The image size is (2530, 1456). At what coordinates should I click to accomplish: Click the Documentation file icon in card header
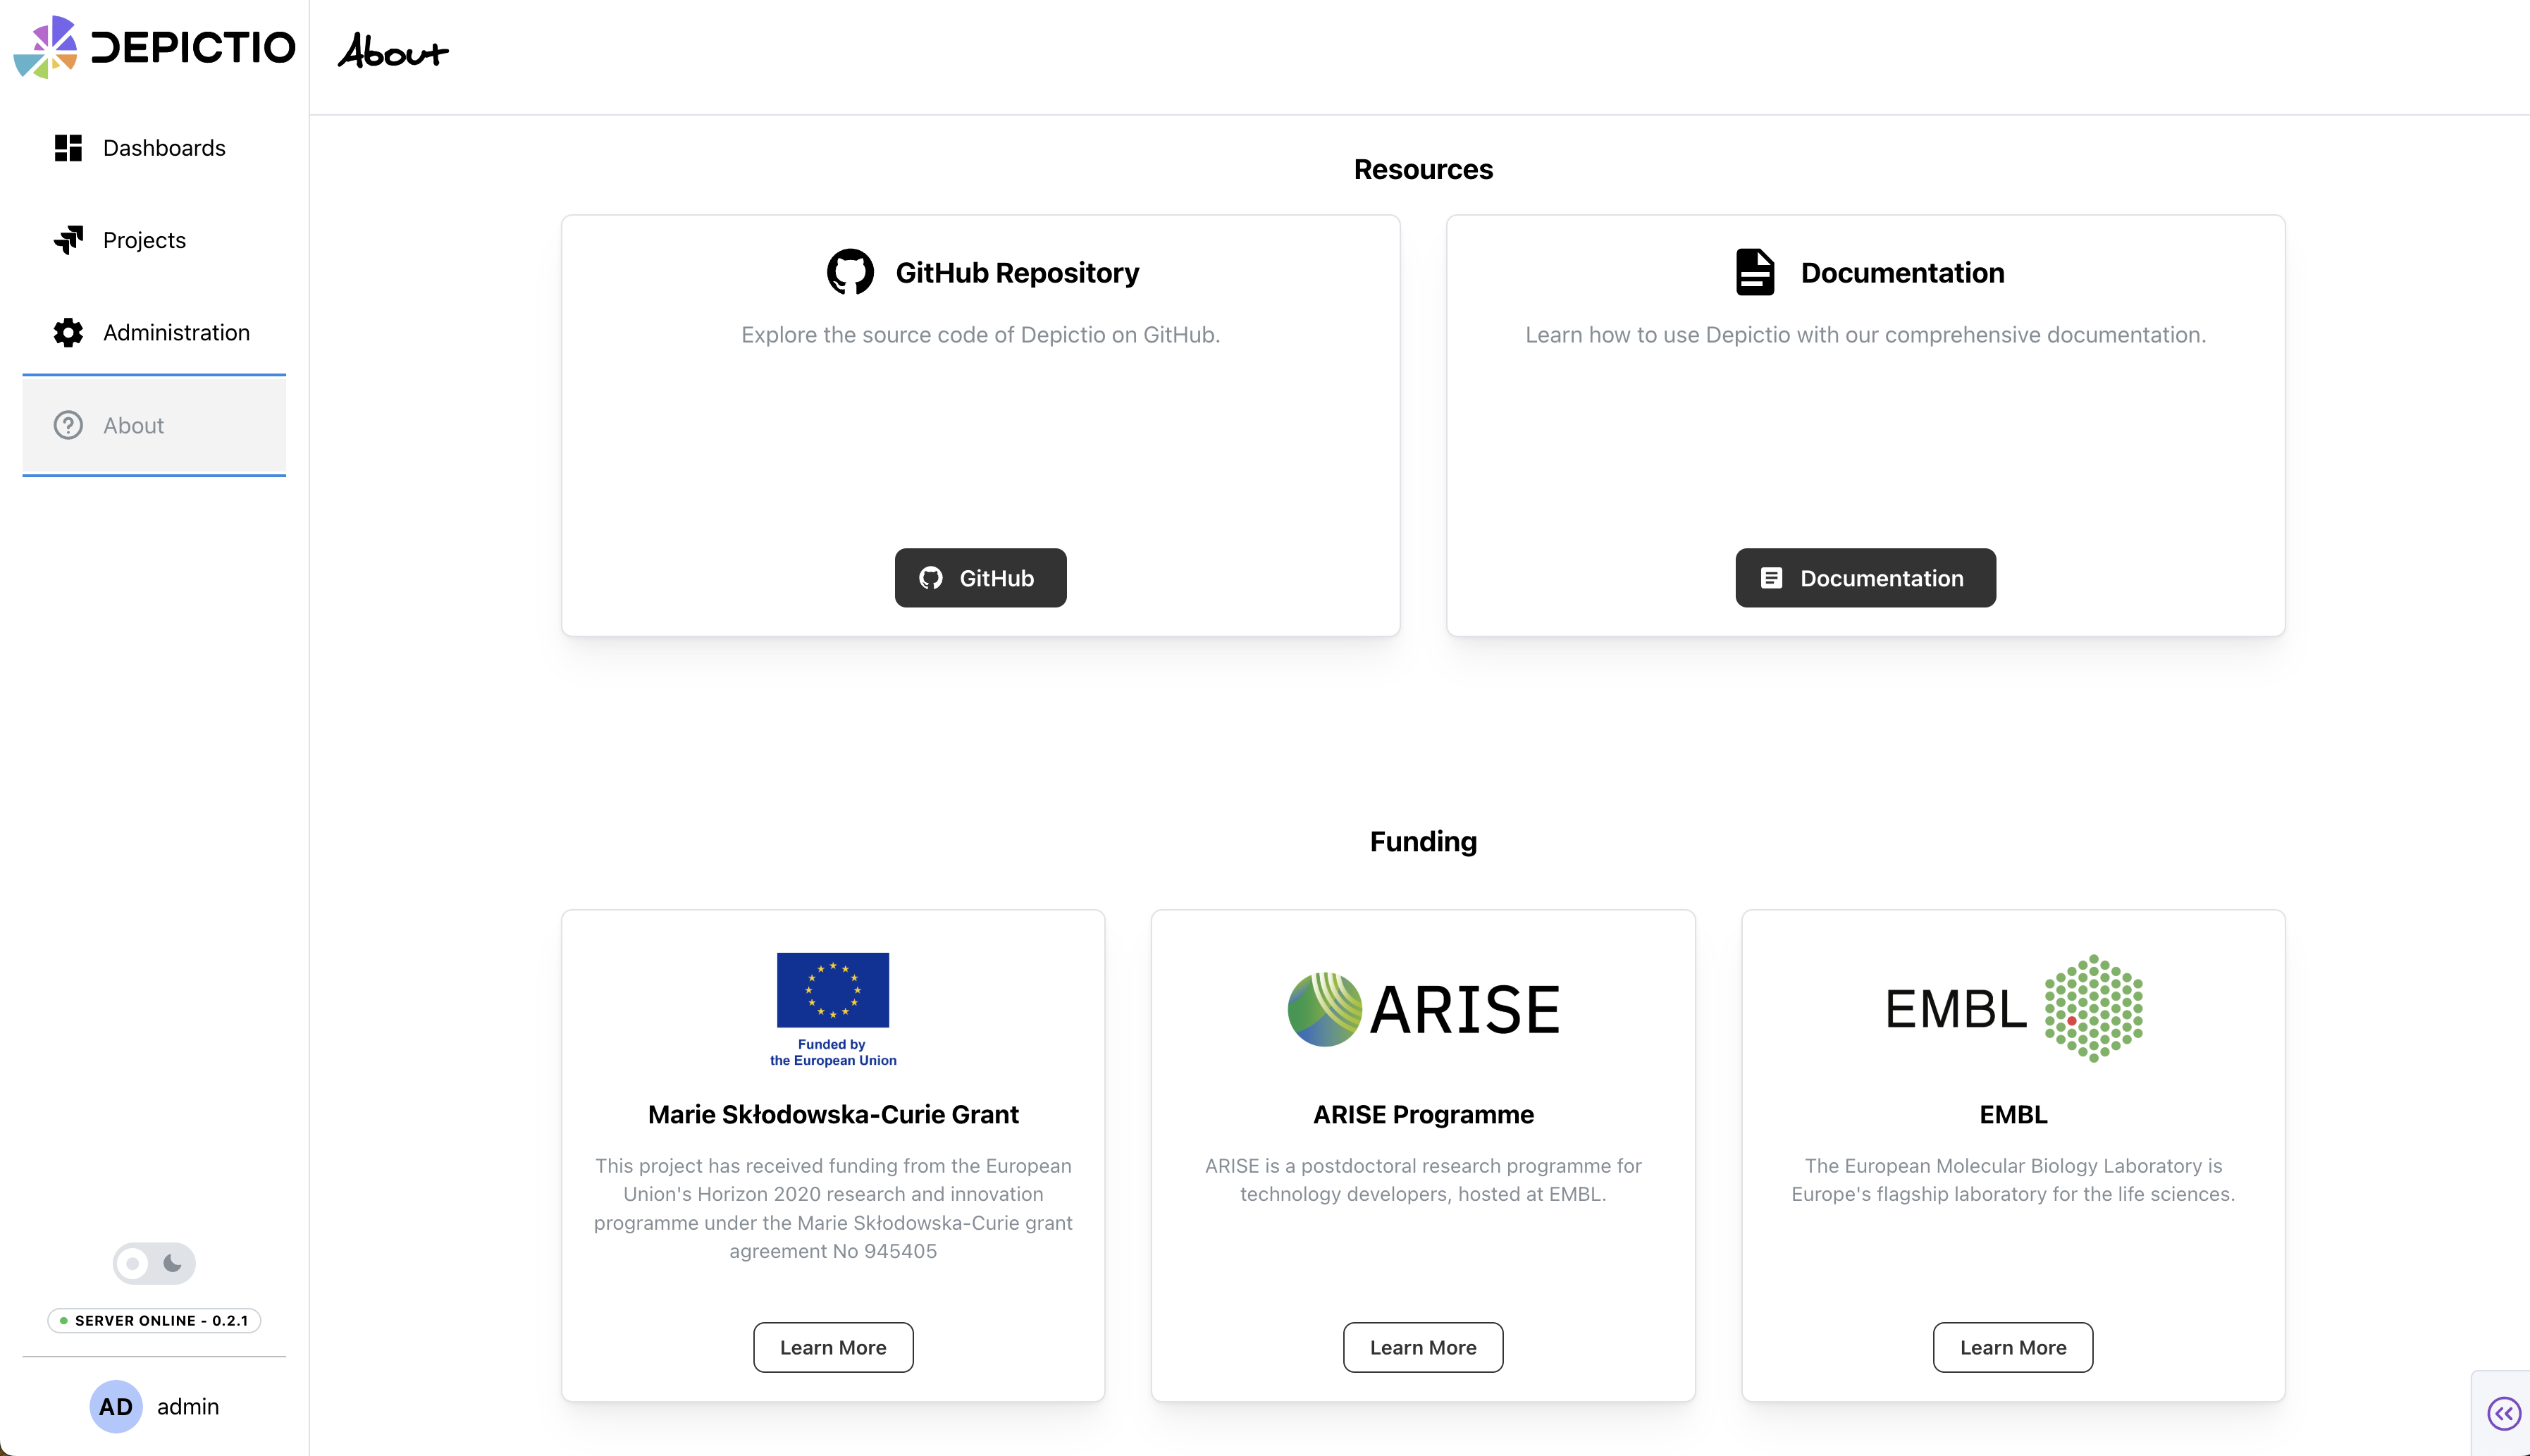[1754, 272]
